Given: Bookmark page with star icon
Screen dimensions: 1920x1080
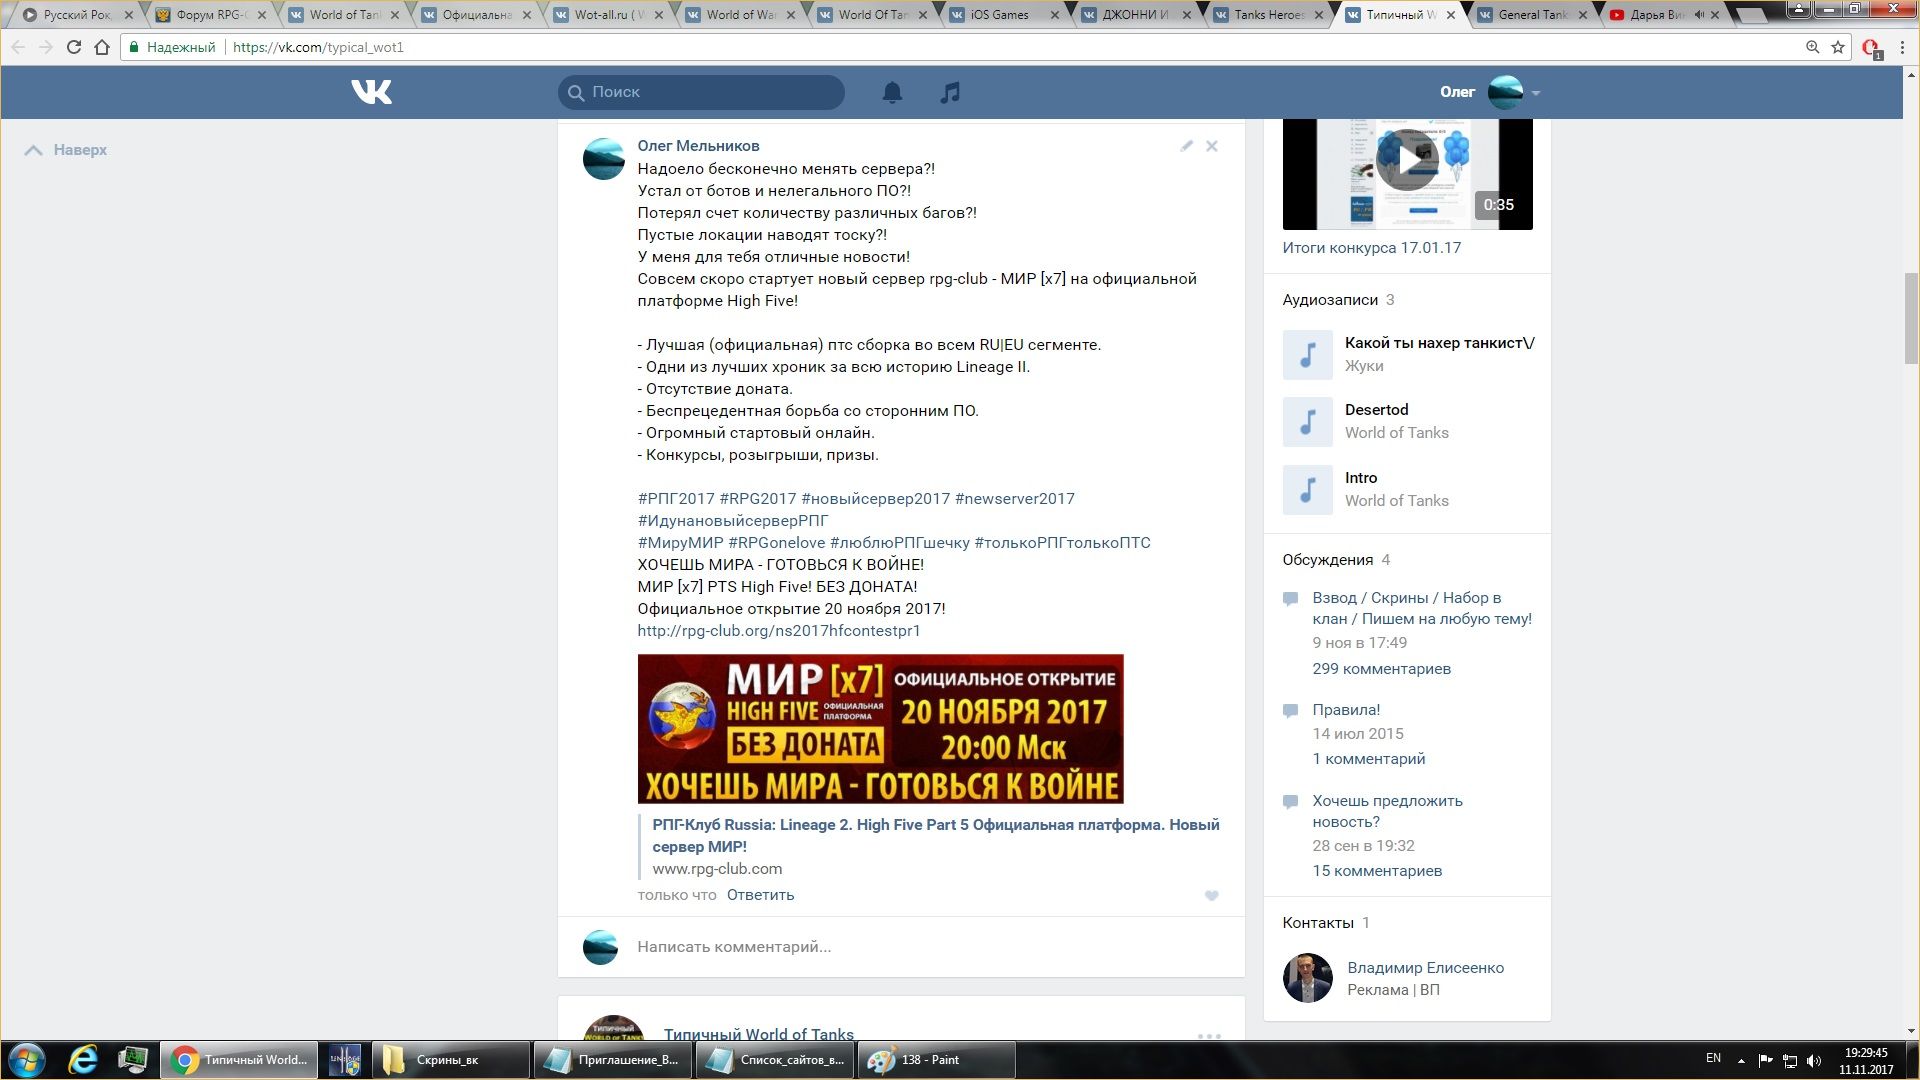Looking at the screenshot, I should tap(1837, 47).
